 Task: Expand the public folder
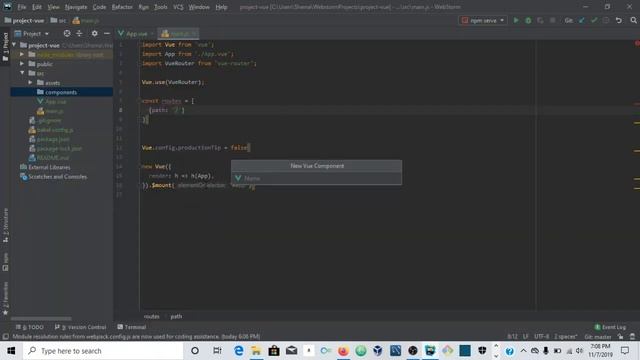click(x=22, y=64)
